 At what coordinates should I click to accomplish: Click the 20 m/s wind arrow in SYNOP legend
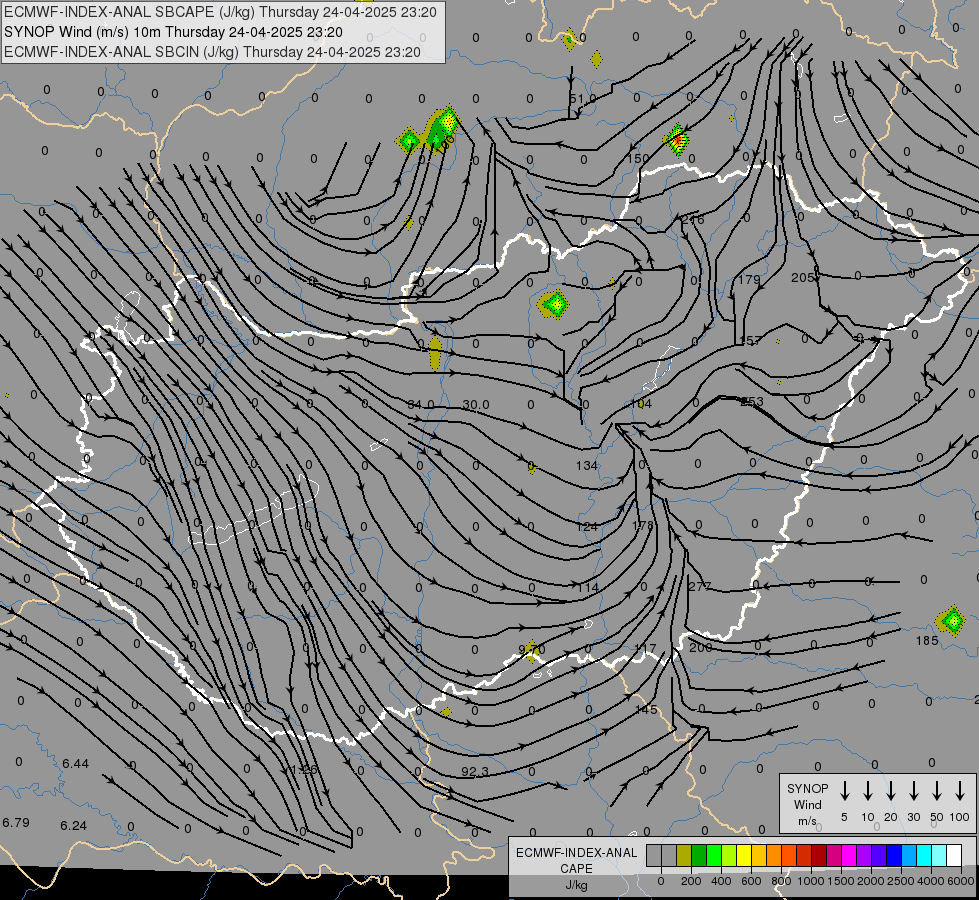[891, 791]
